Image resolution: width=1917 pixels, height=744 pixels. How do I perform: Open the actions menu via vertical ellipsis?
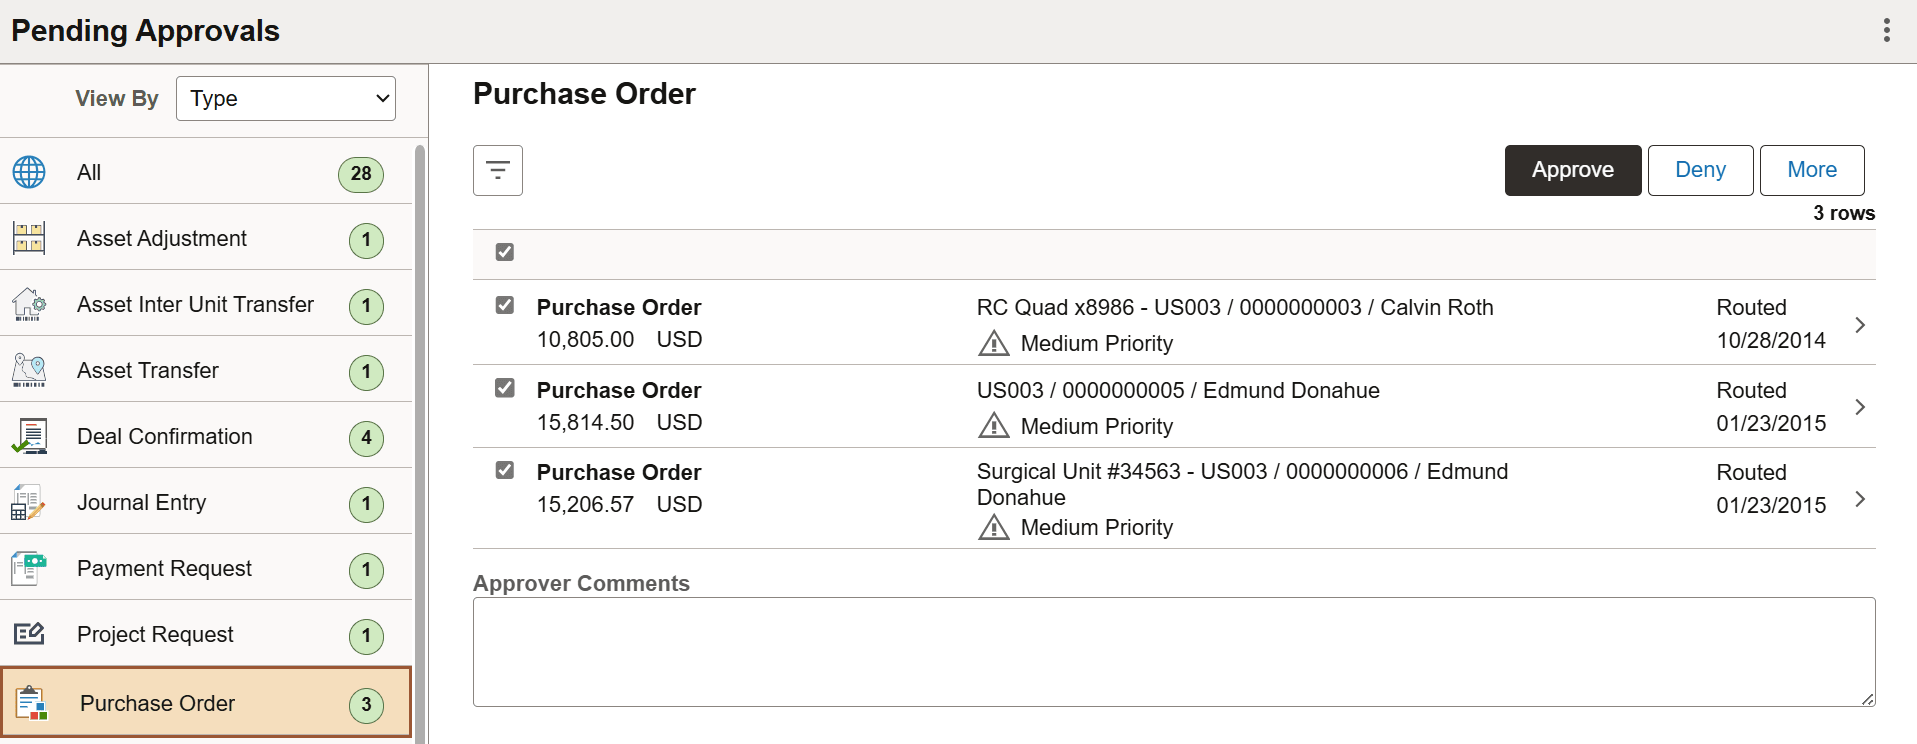pos(1888,30)
